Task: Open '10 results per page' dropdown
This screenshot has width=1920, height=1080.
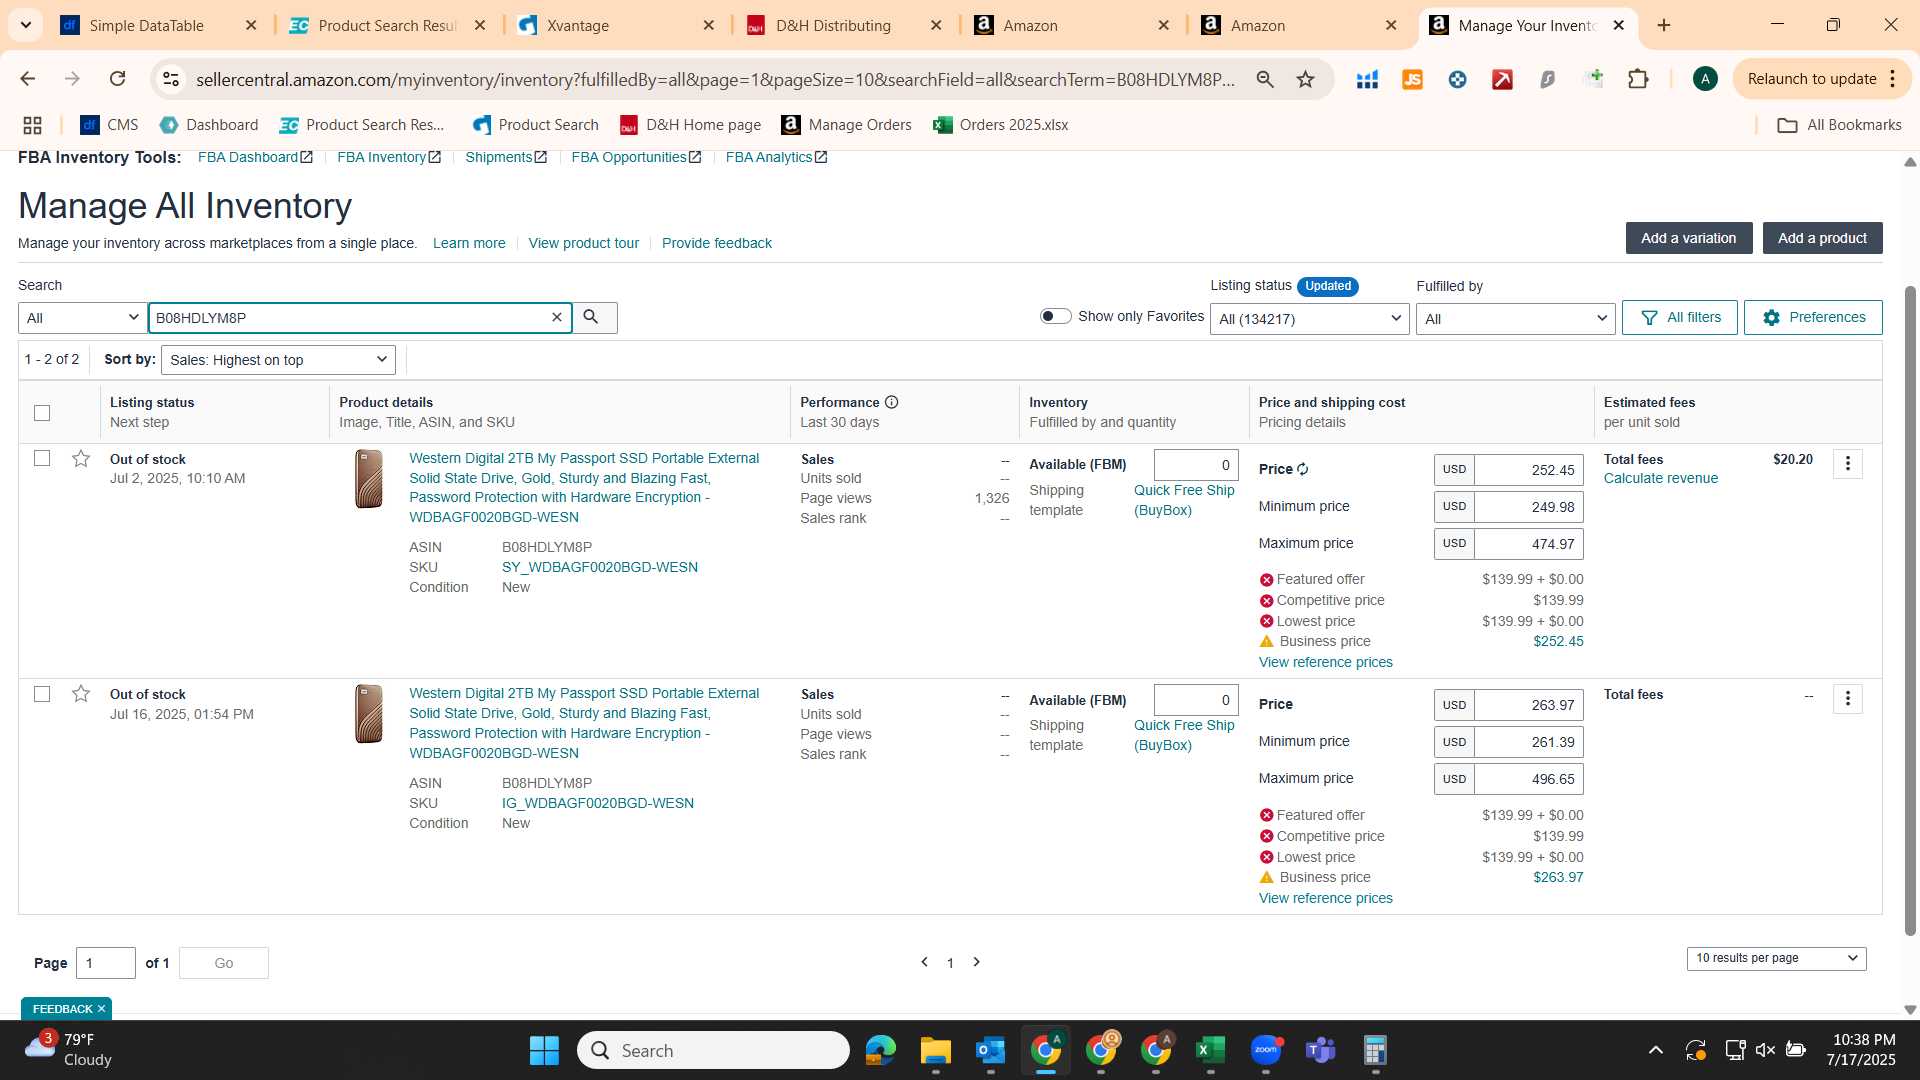Action: pos(1776,958)
